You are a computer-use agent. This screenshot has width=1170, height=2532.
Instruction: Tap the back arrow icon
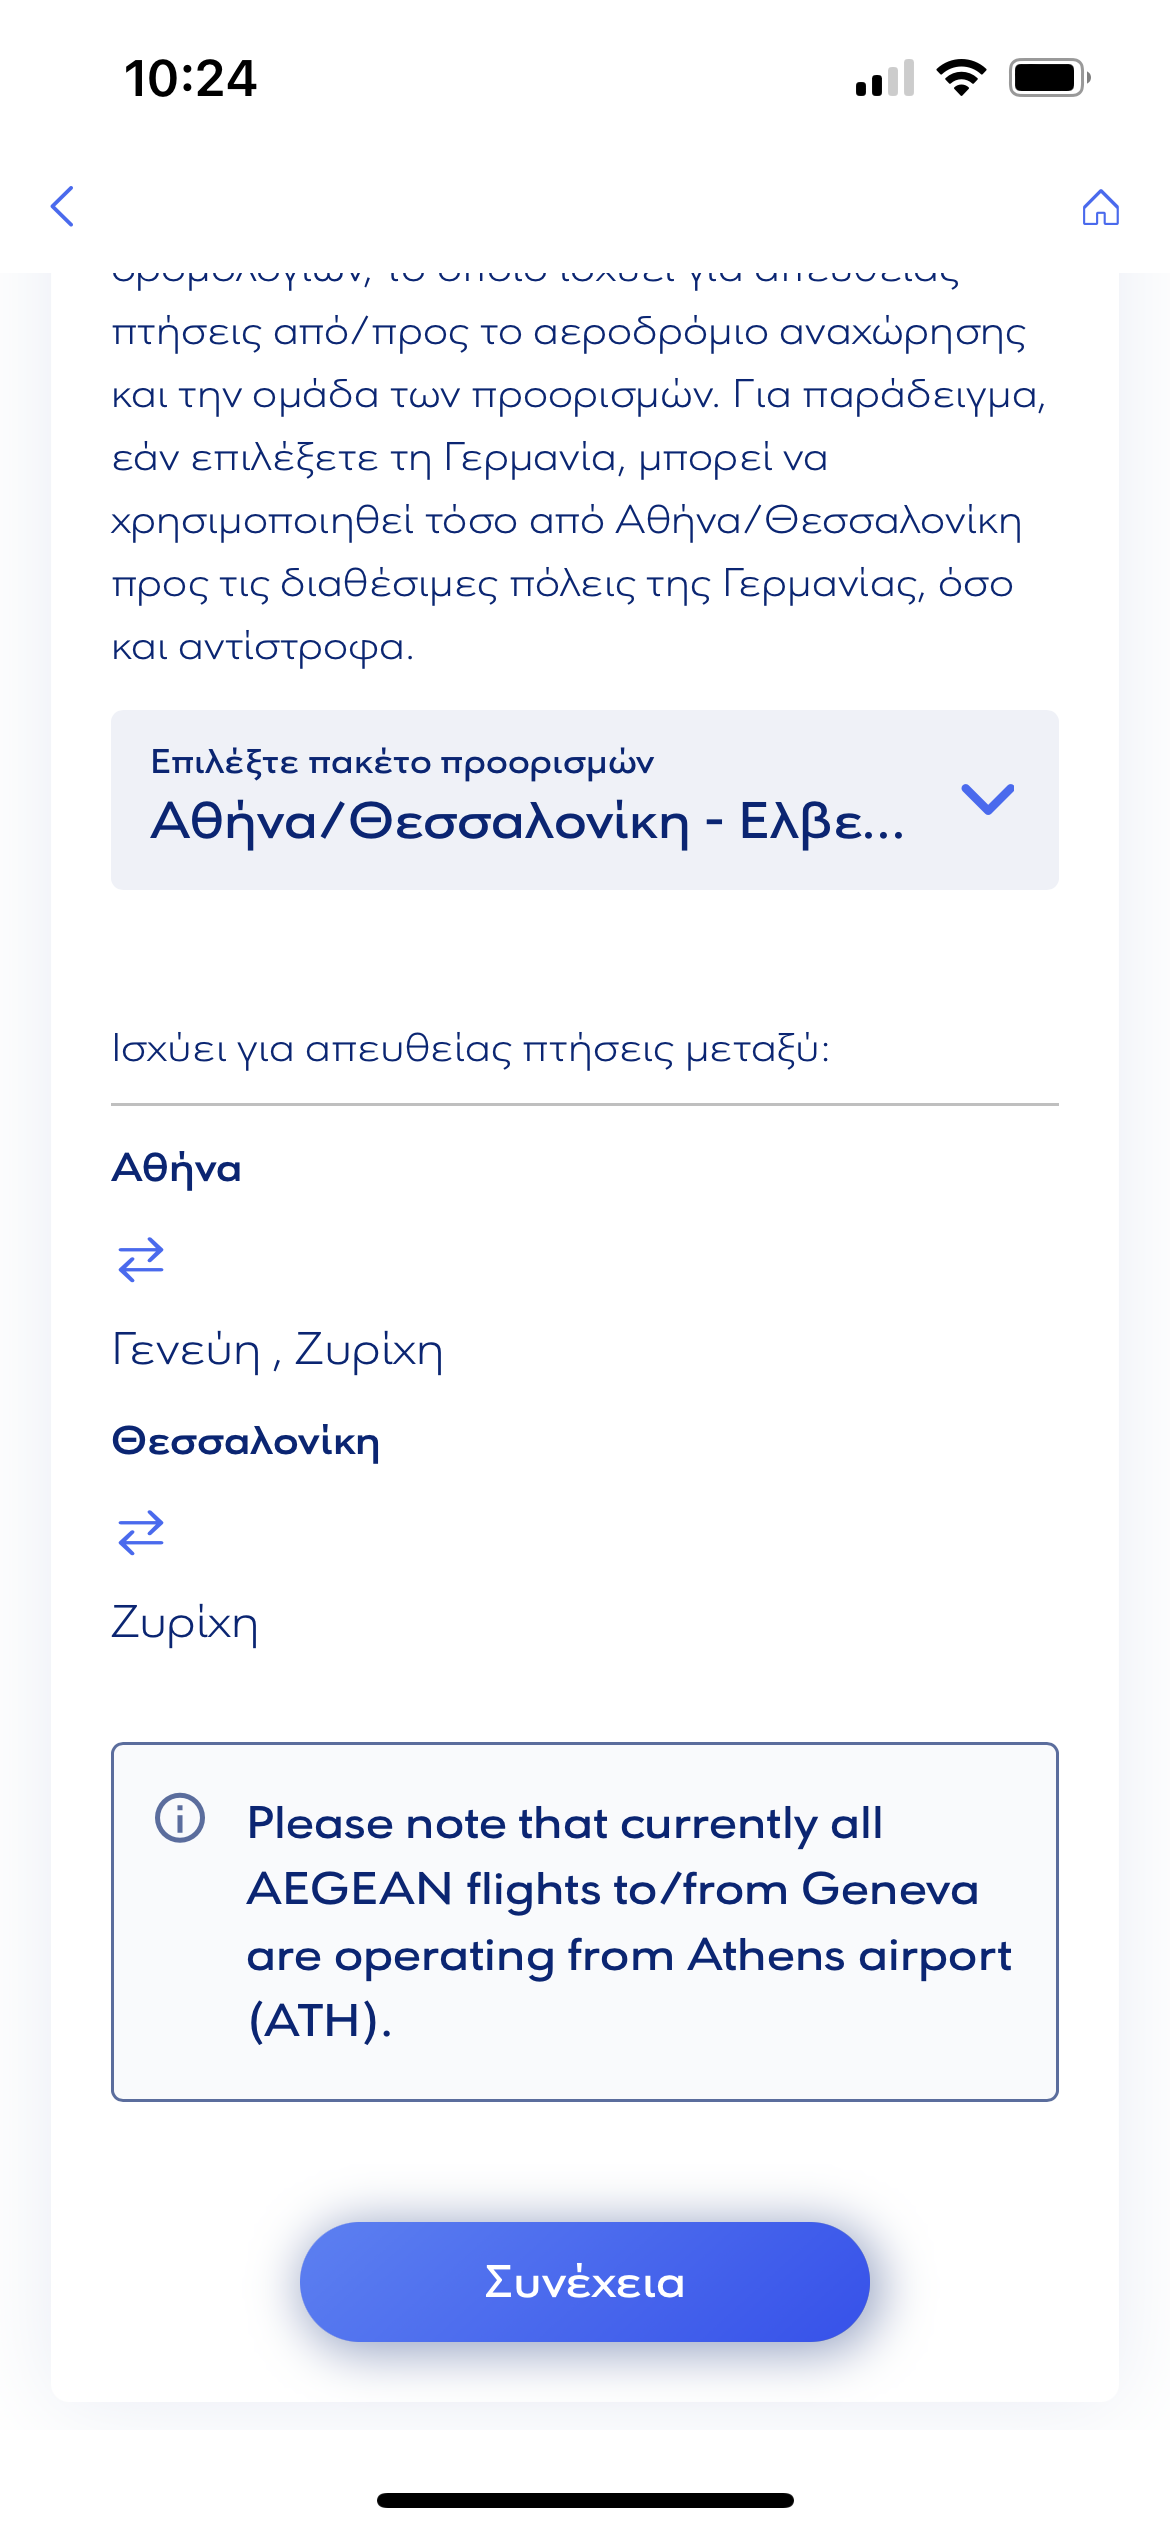point(63,206)
